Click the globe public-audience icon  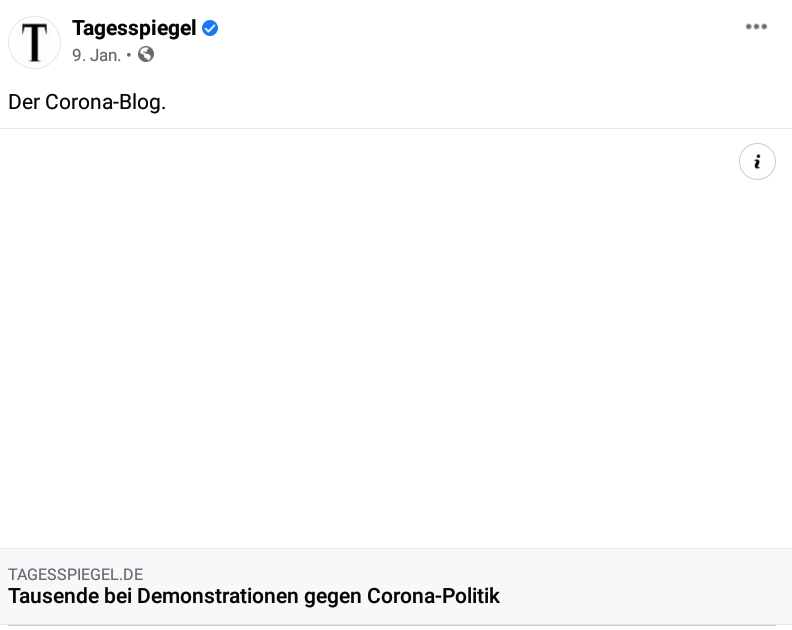146,54
